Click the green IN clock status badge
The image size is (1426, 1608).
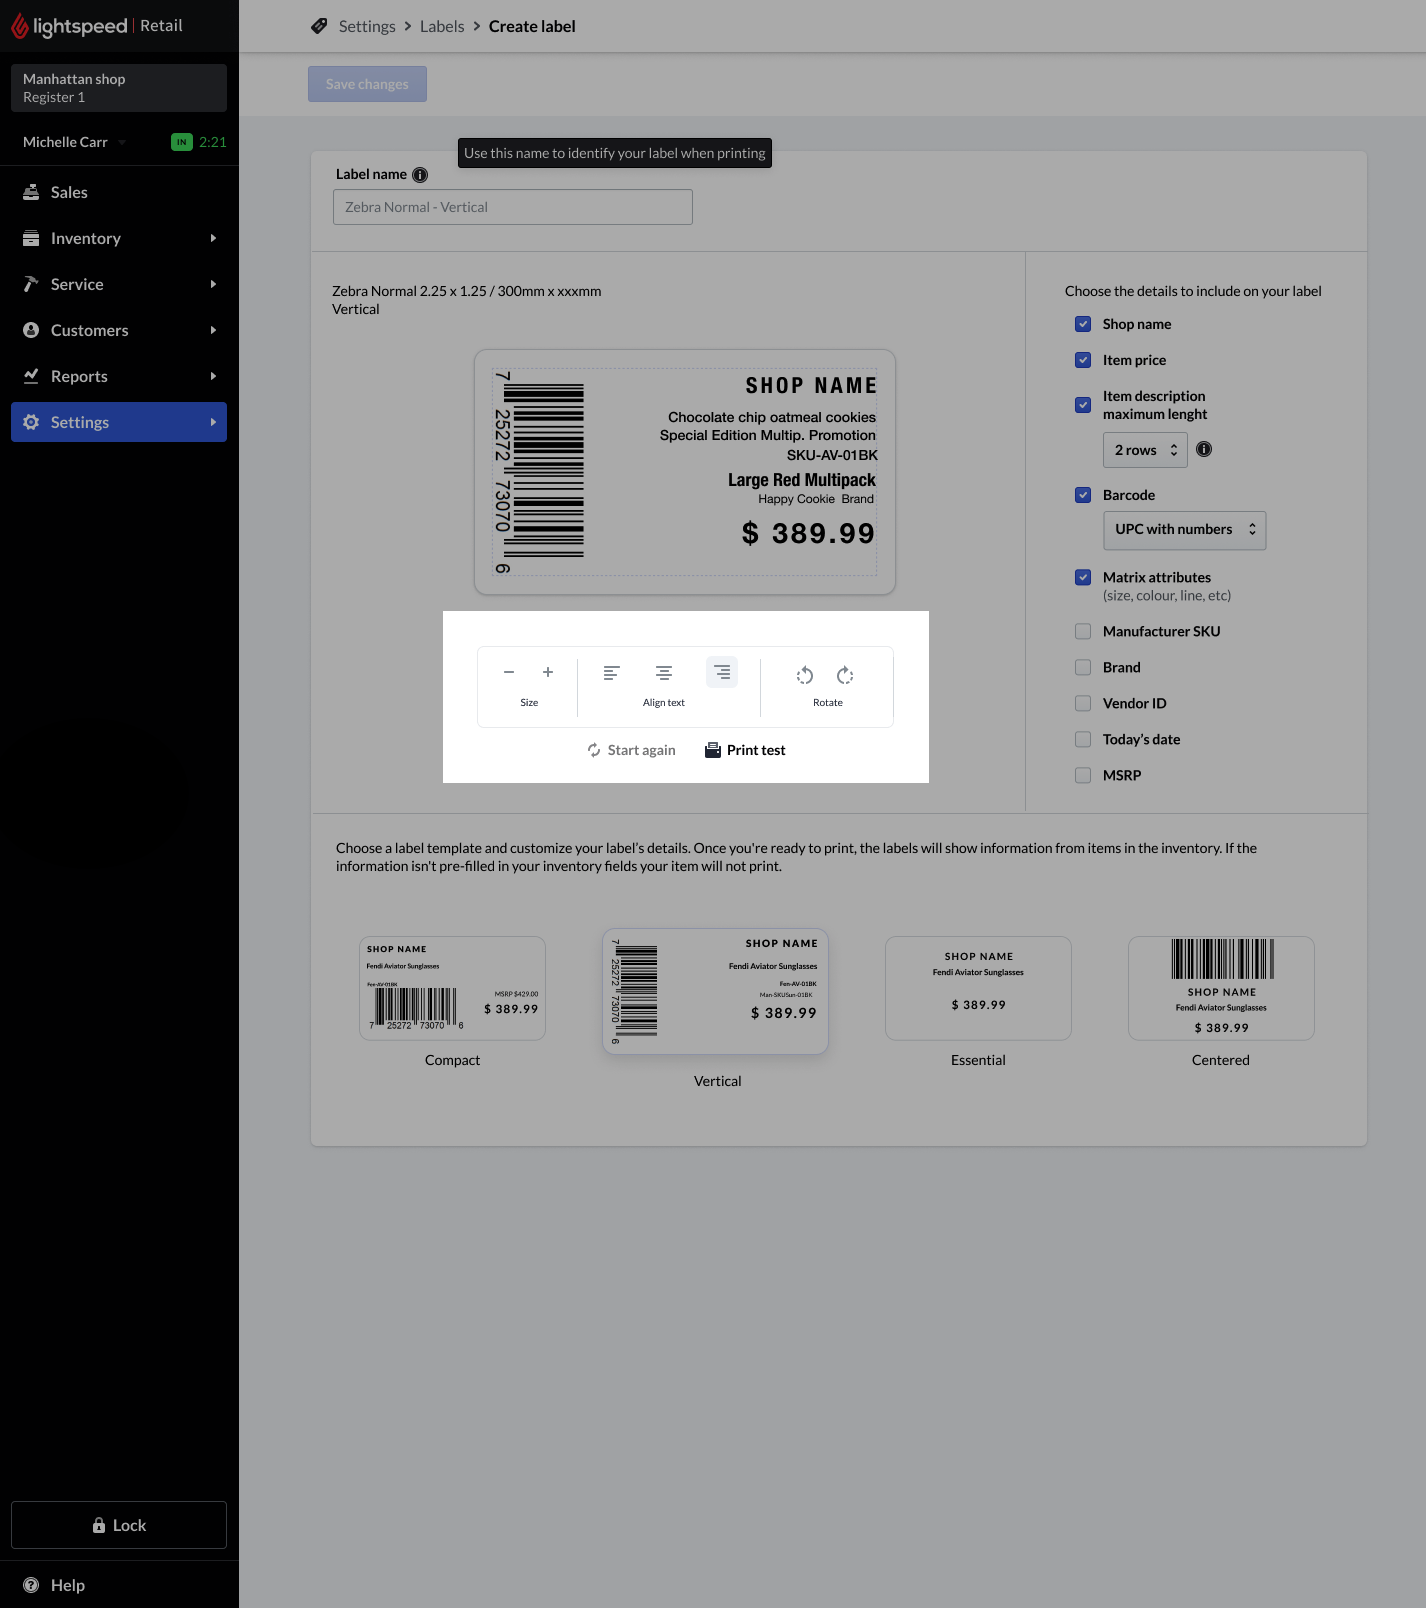click(182, 142)
